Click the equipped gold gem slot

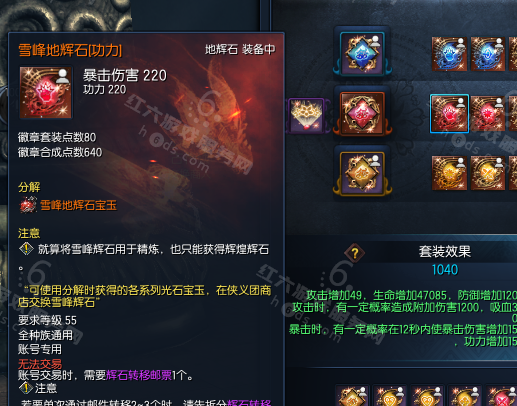point(362,173)
